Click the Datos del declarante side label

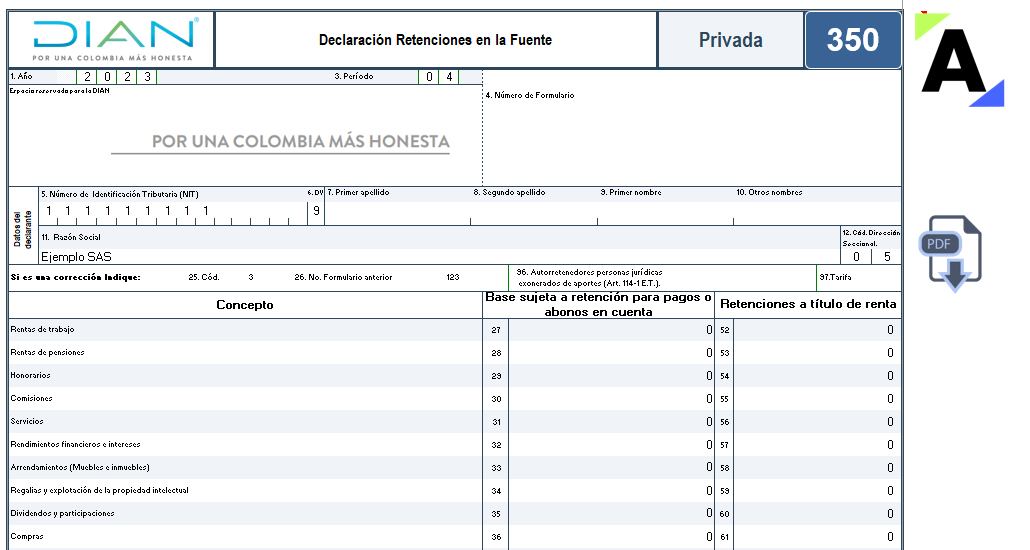(x=23, y=229)
